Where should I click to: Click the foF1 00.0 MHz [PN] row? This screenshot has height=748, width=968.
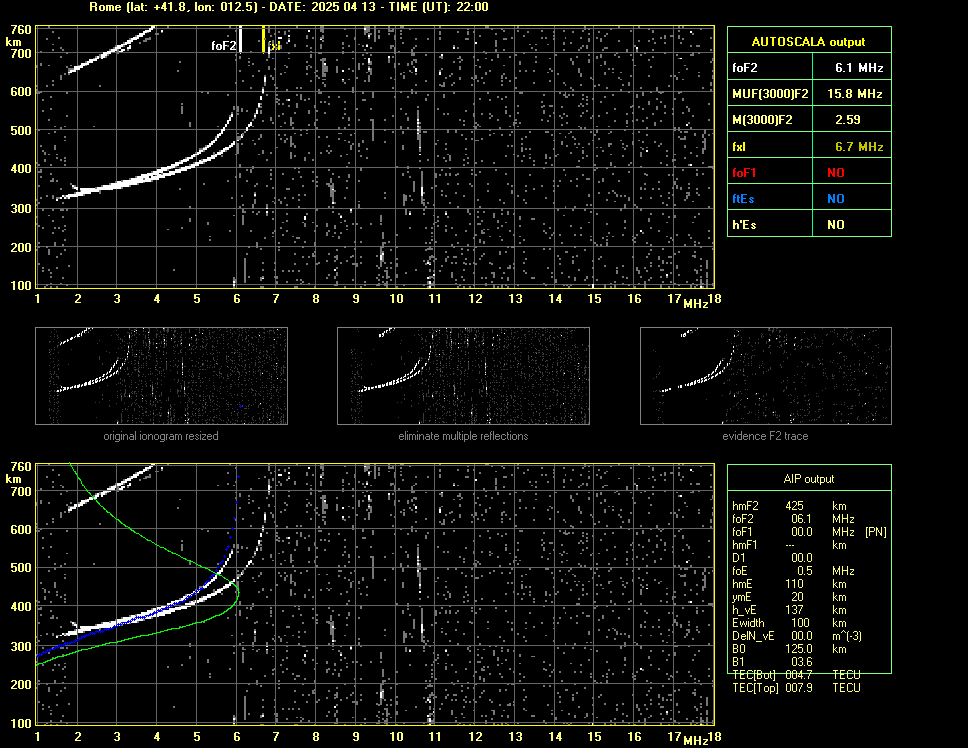click(x=809, y=532)
